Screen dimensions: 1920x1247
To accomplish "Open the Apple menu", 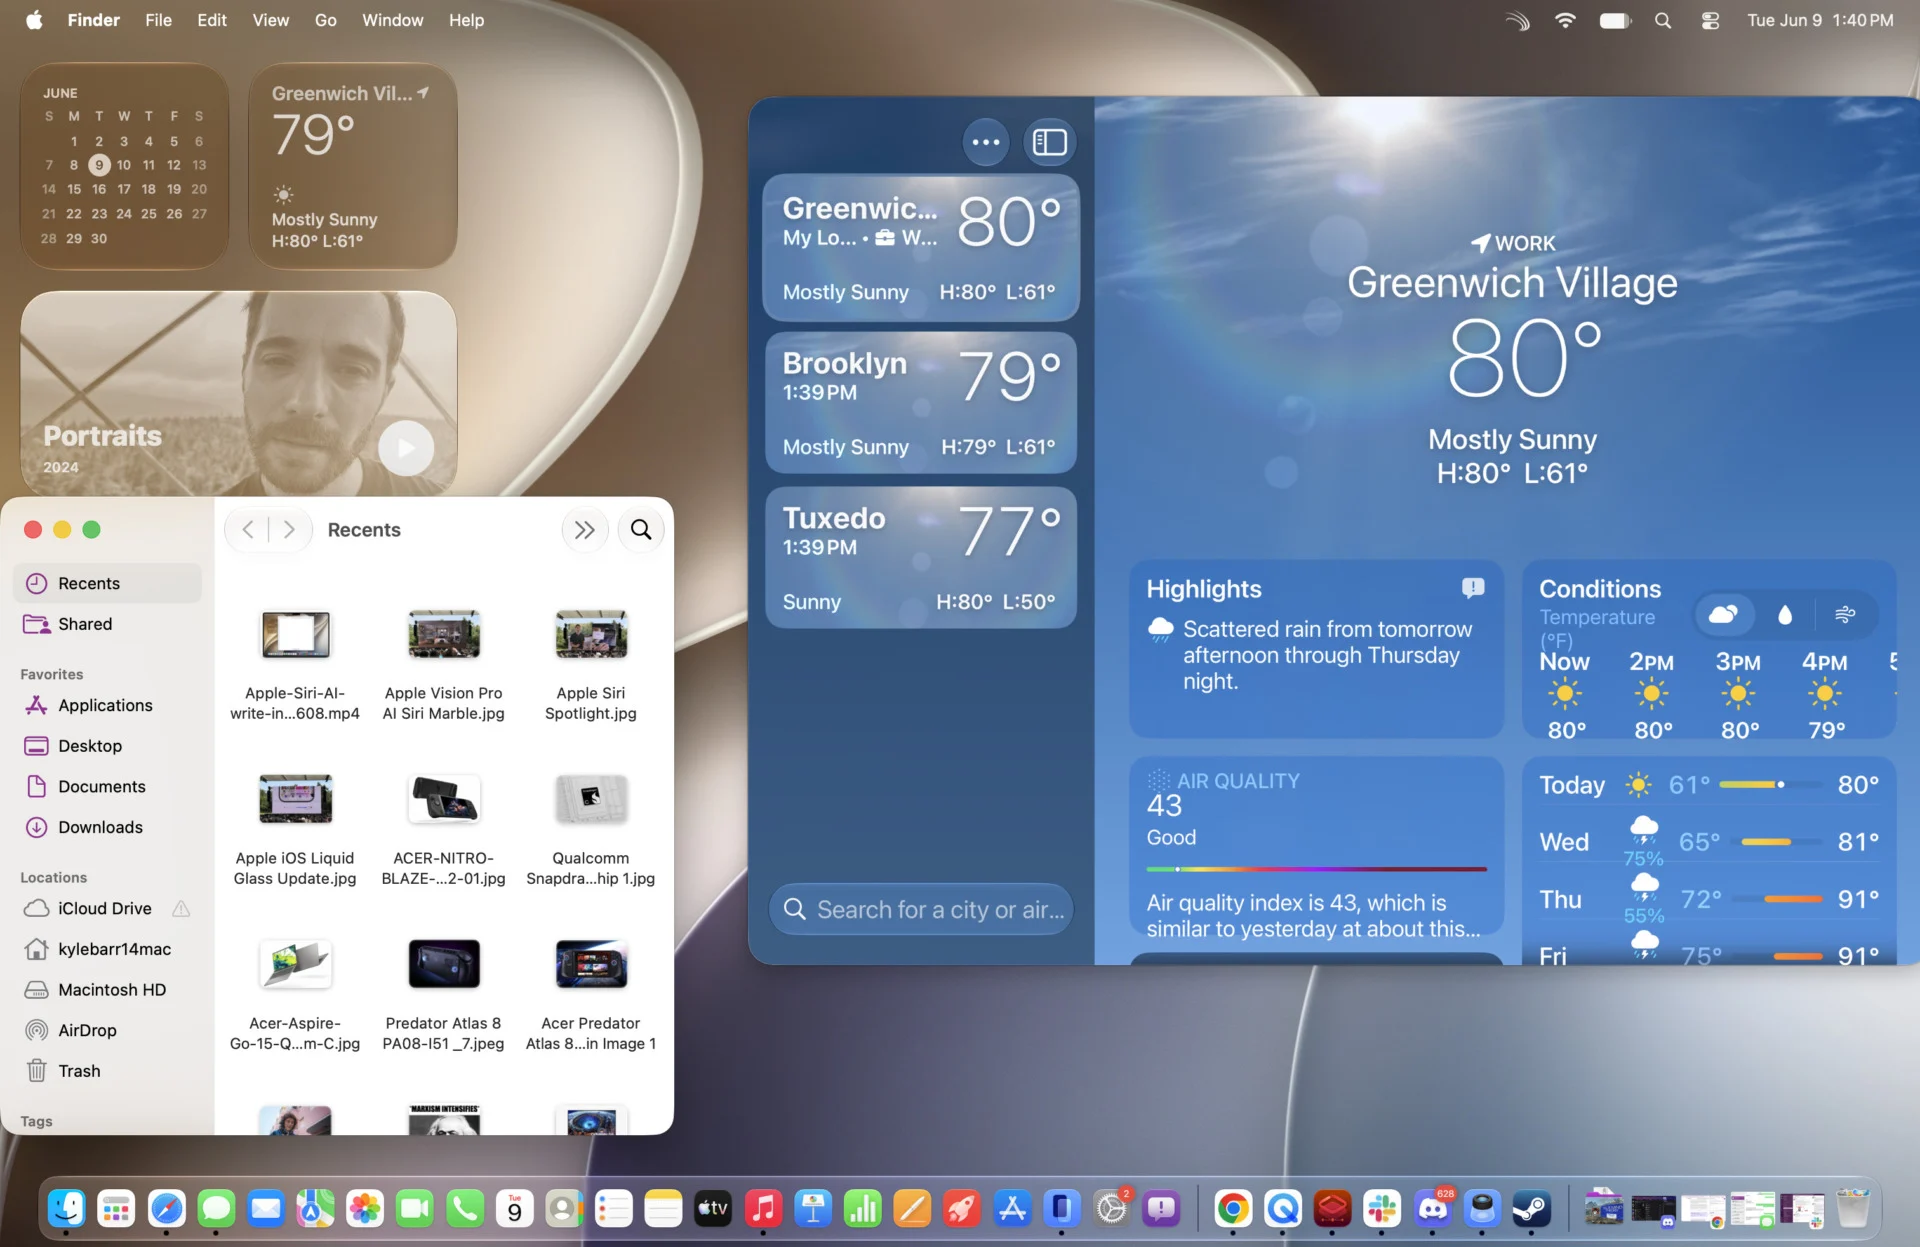I will (34, 20).
